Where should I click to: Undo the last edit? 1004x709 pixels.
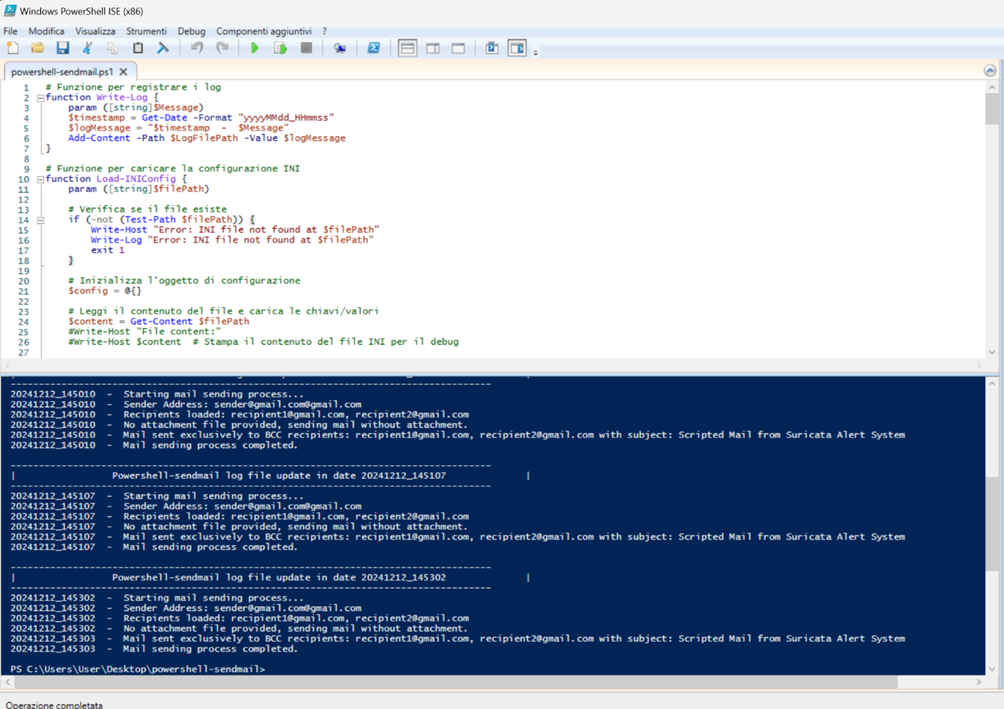tap(197, 47)
